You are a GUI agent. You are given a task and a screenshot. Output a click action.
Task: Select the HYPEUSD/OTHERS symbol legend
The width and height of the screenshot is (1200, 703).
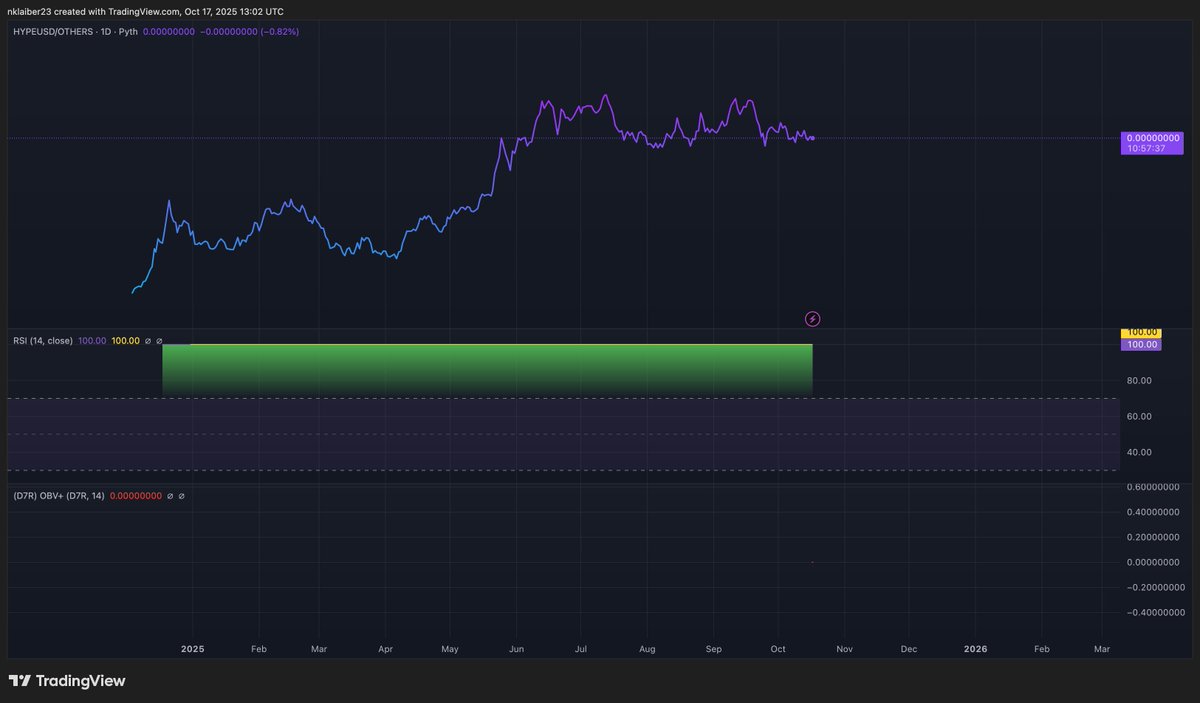(75, 32)
